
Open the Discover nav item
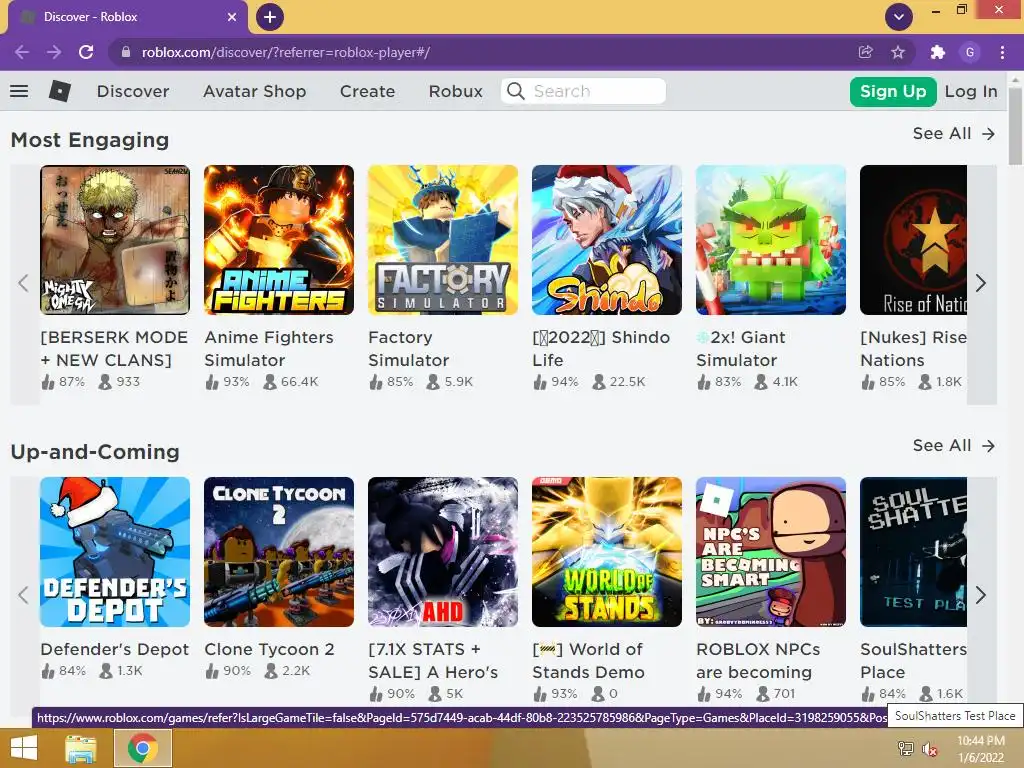point(133,91)
